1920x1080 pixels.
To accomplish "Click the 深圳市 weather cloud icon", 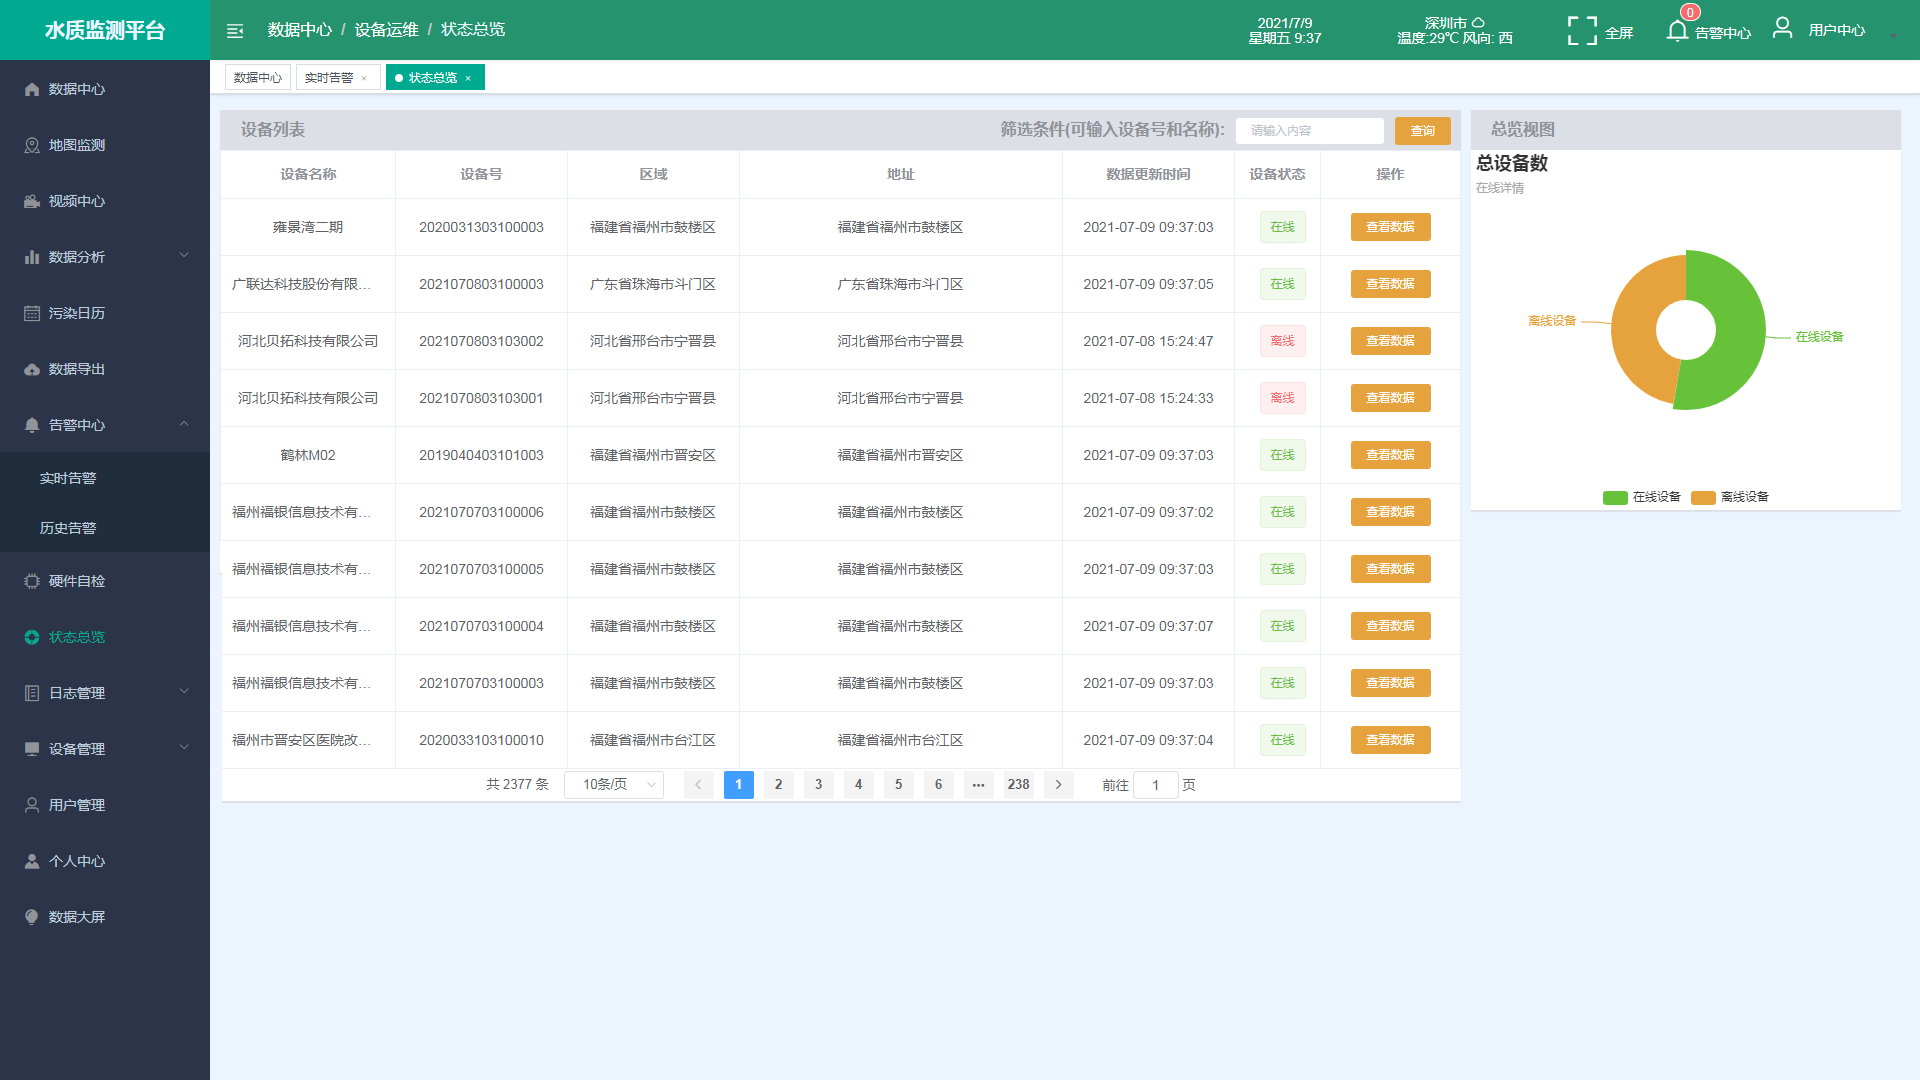I will tap(1478, 22).
